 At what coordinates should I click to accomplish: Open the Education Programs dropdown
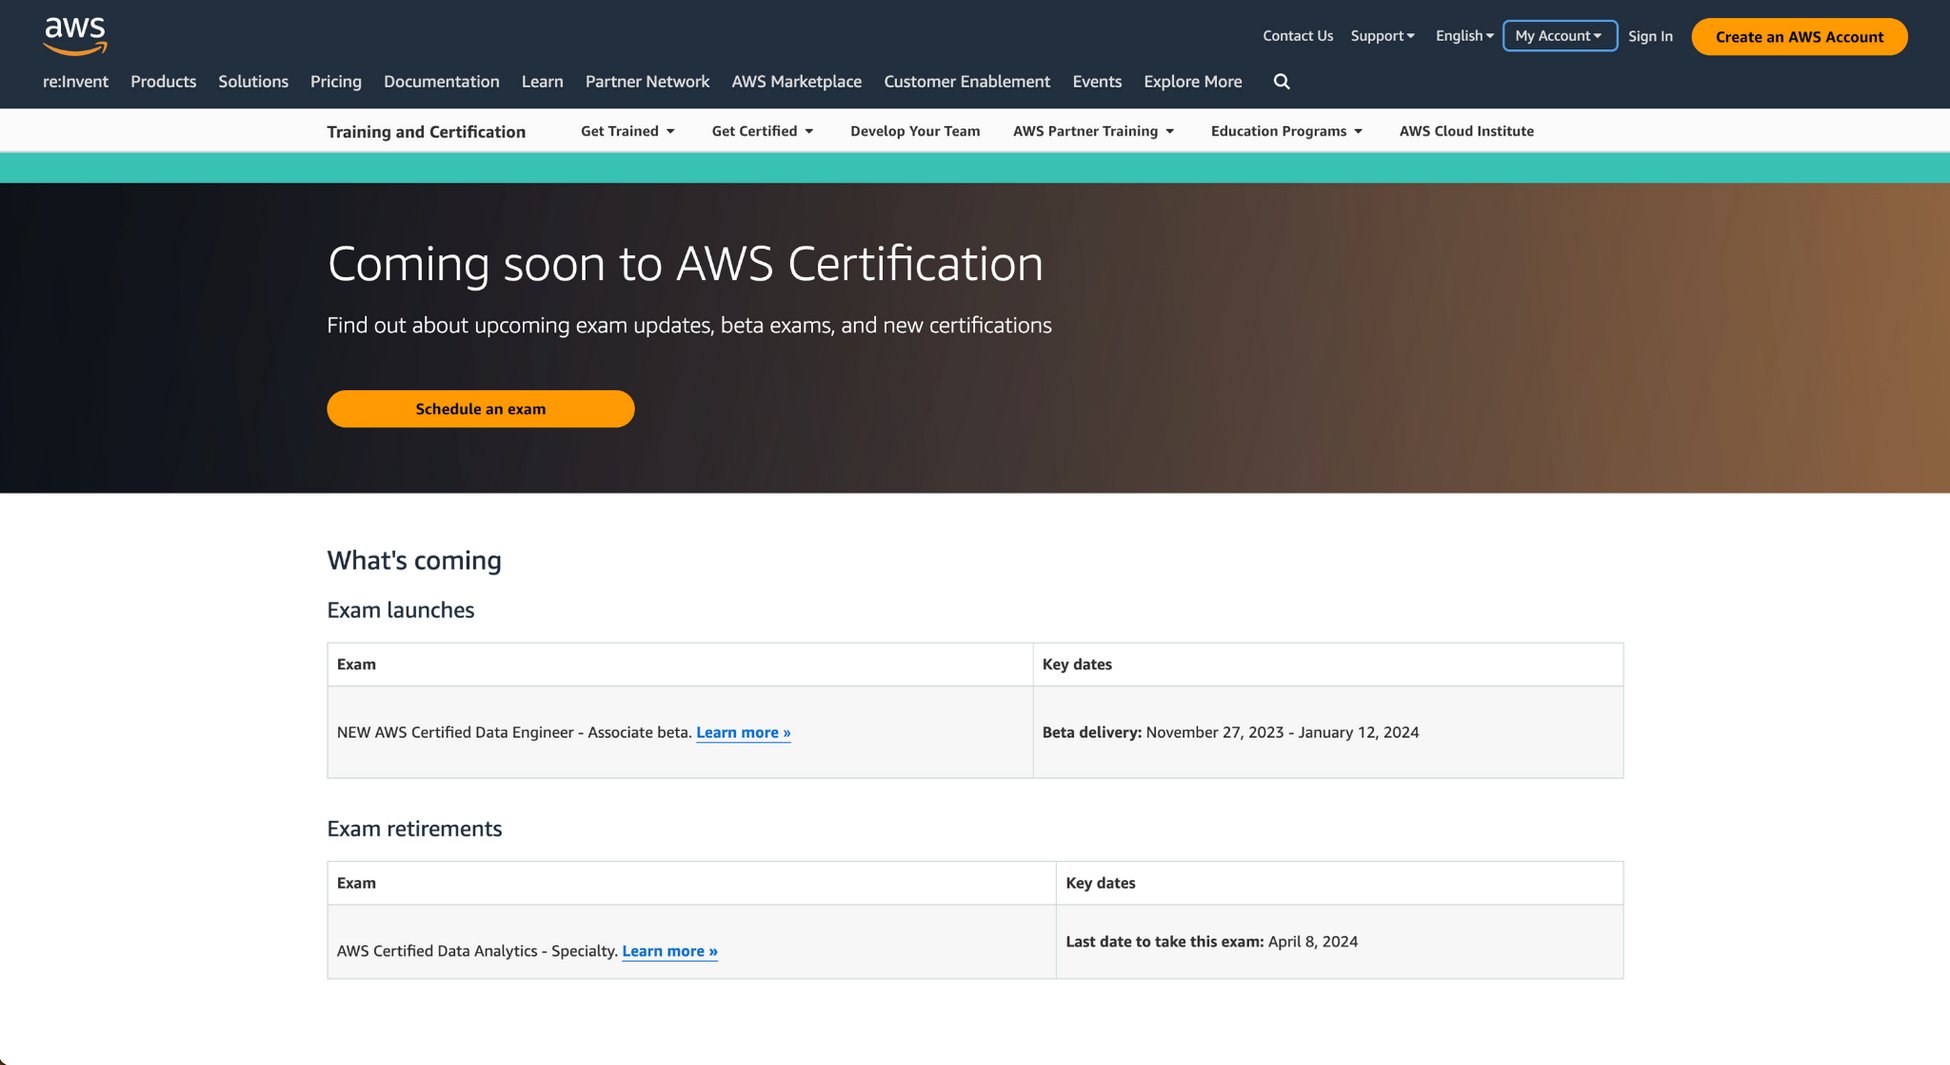pos(1287,131)
